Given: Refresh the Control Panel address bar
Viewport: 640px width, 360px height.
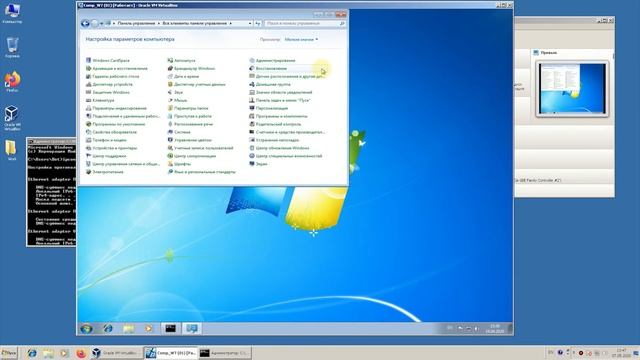Looking at the screenshot, I should coord(258,24).
